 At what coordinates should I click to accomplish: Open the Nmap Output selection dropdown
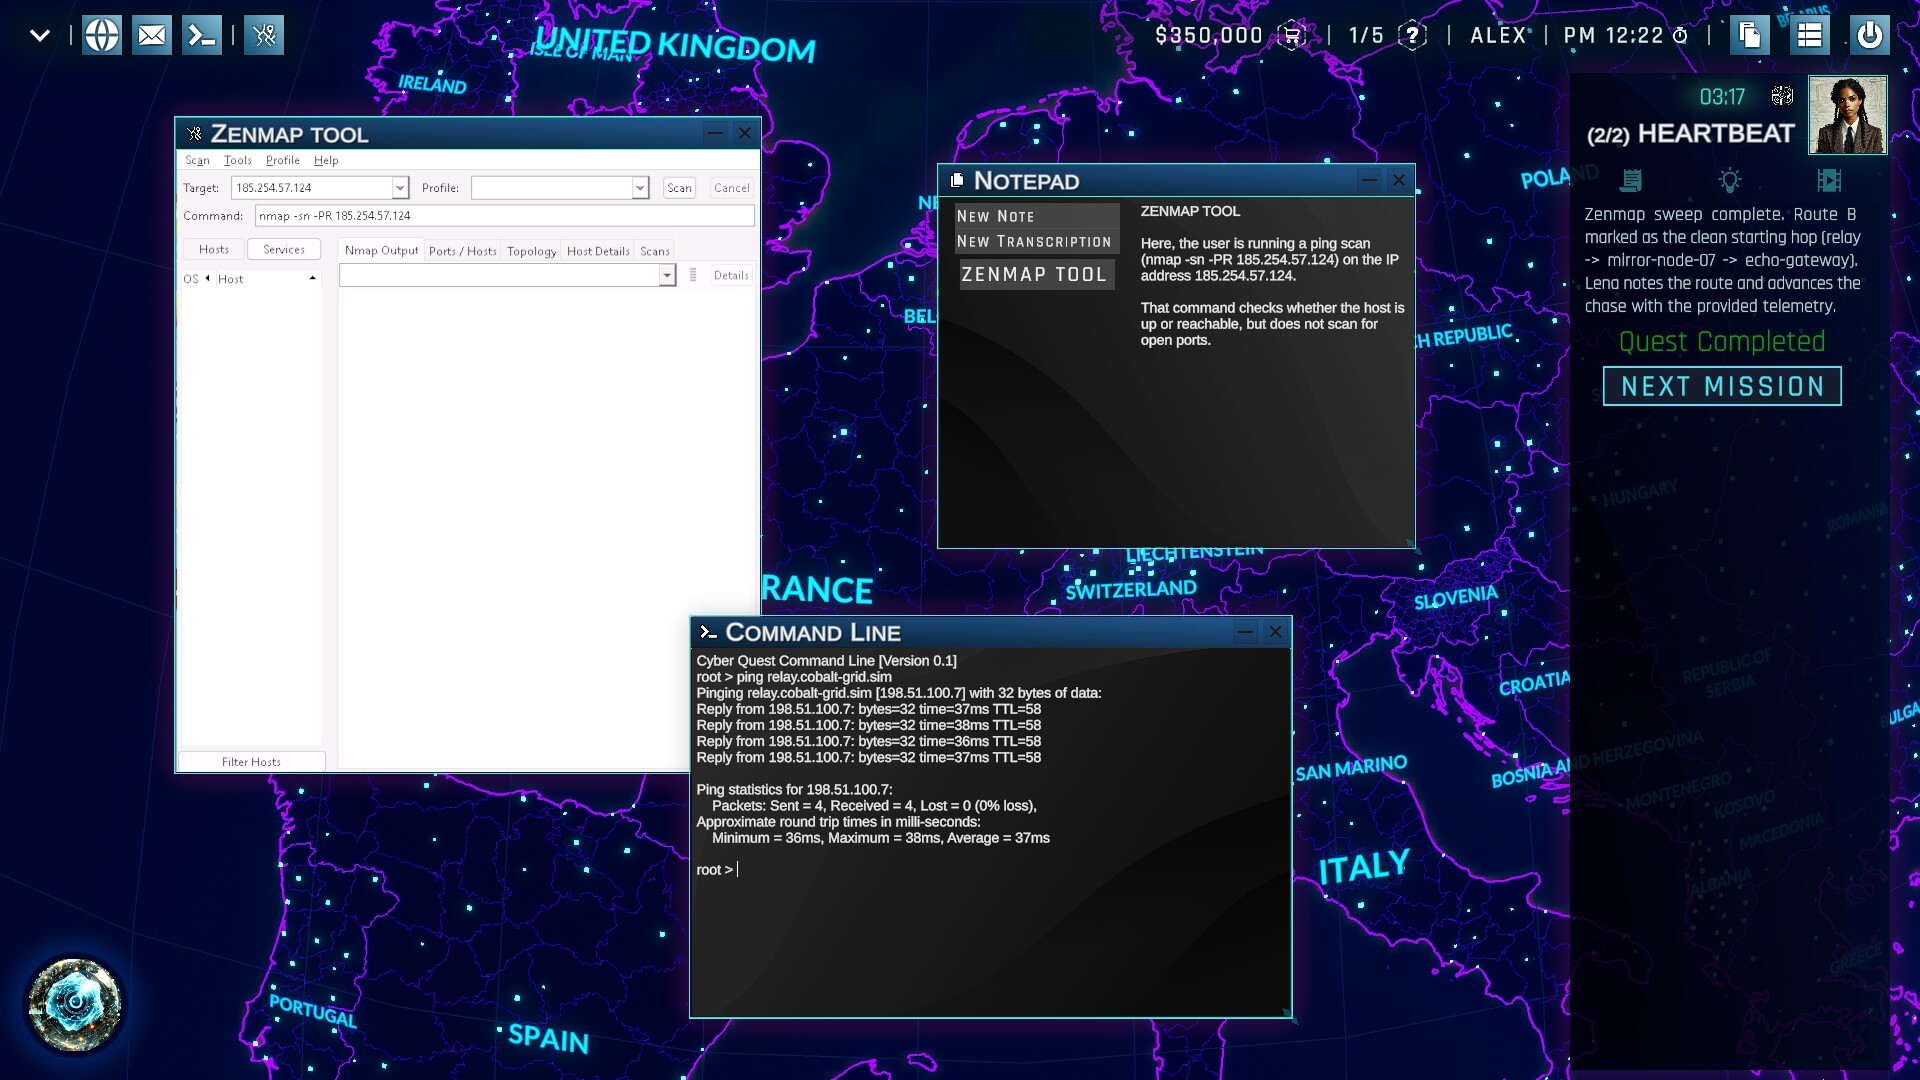667,275
